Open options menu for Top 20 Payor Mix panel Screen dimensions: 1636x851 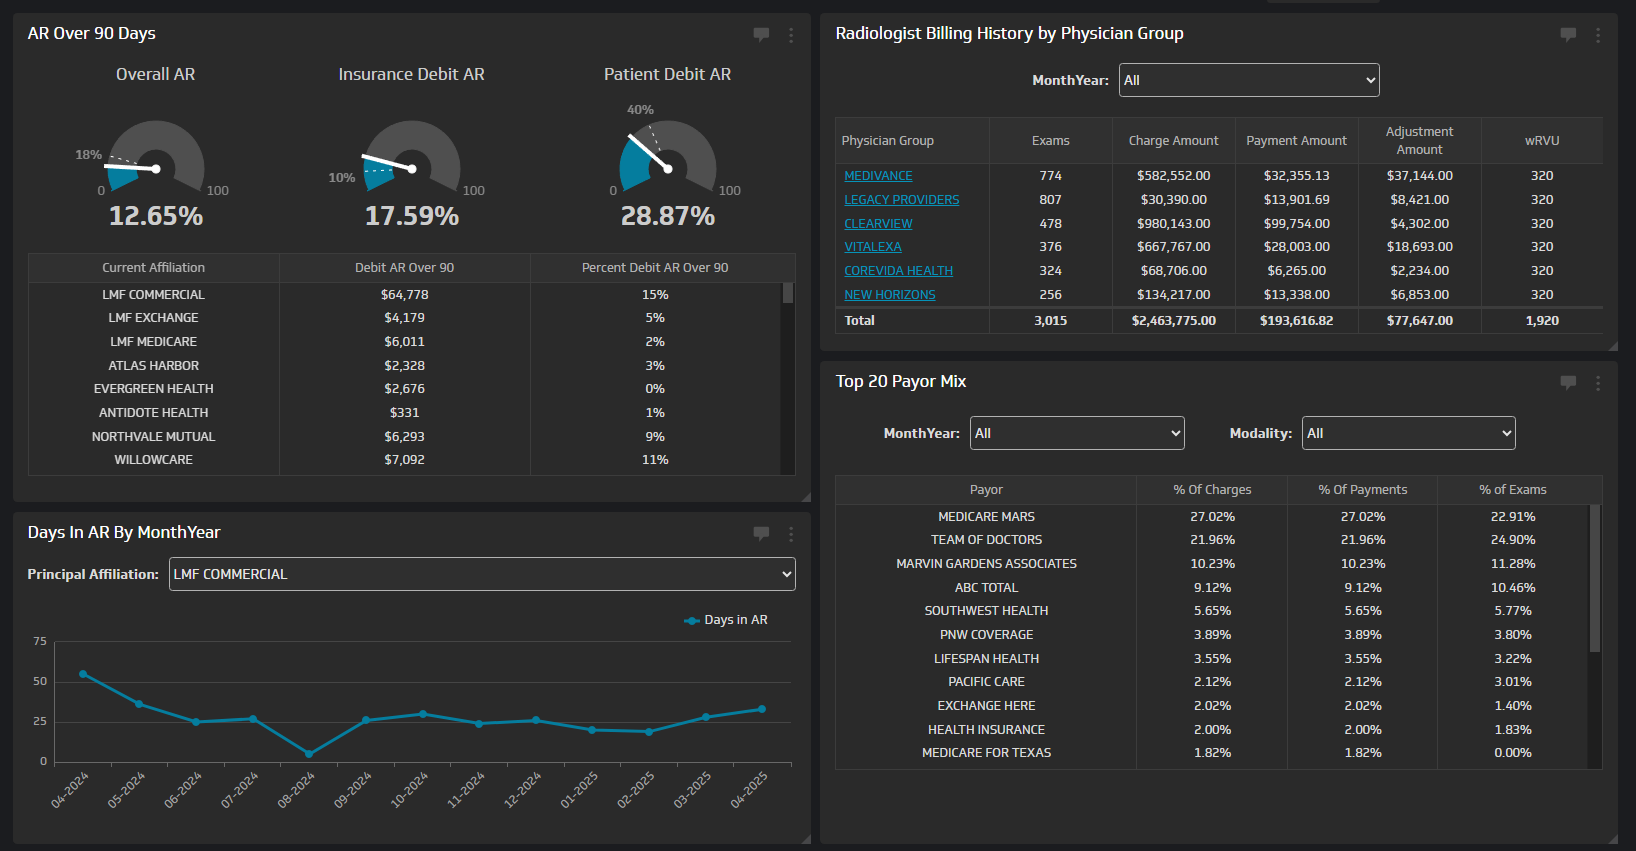coord(1598,383)
